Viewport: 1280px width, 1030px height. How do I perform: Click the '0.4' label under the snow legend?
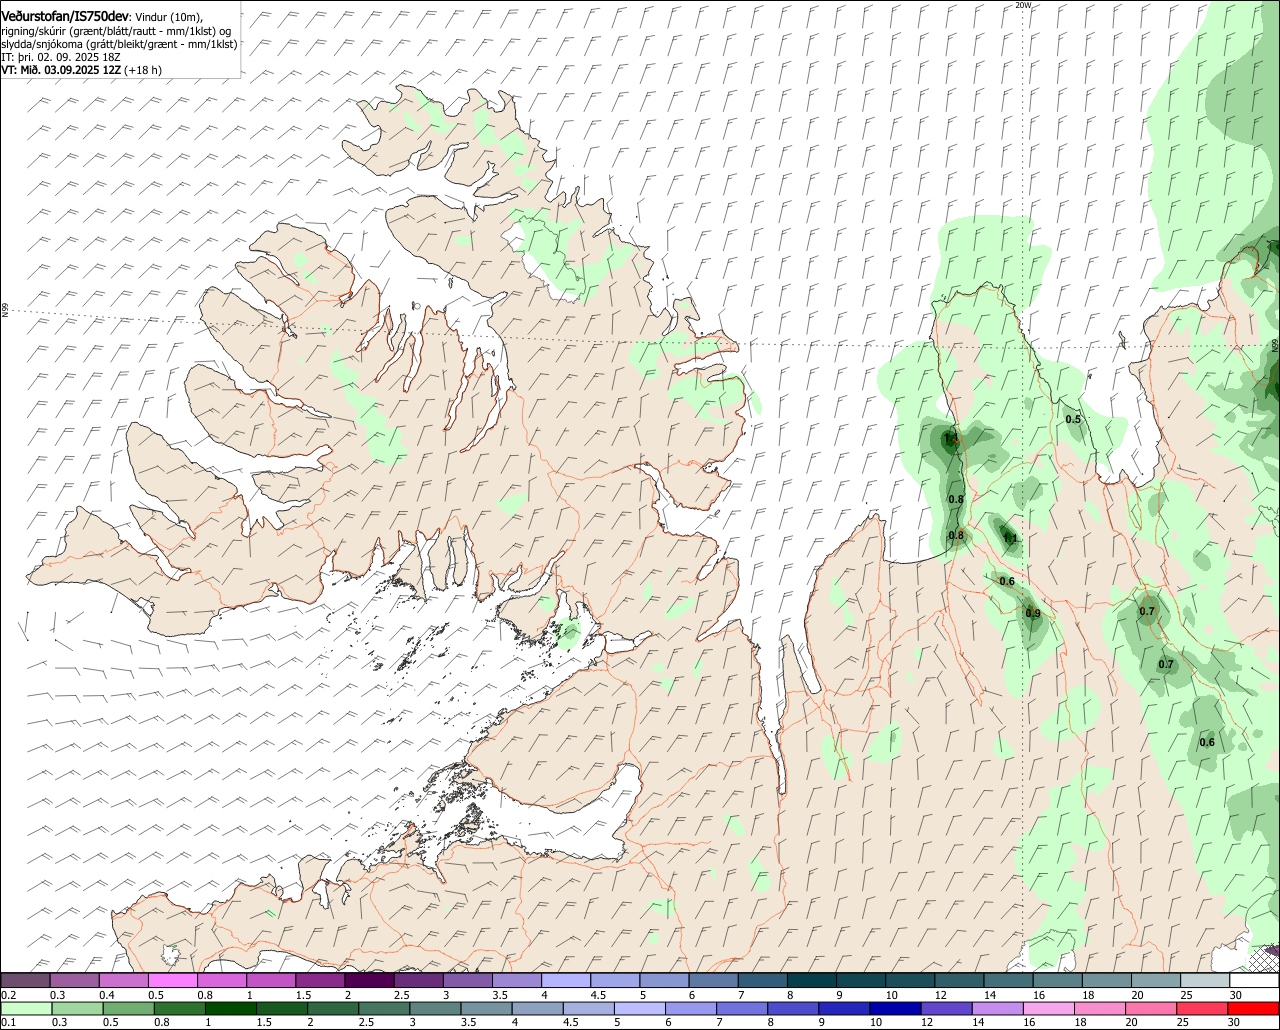pyautogui.click(x=107, y=995)
